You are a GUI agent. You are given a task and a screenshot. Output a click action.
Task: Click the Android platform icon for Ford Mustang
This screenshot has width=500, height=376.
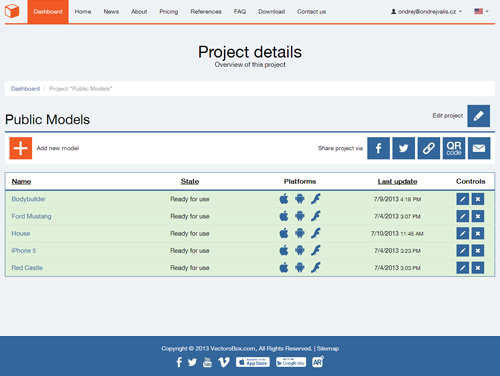point(300,216)
